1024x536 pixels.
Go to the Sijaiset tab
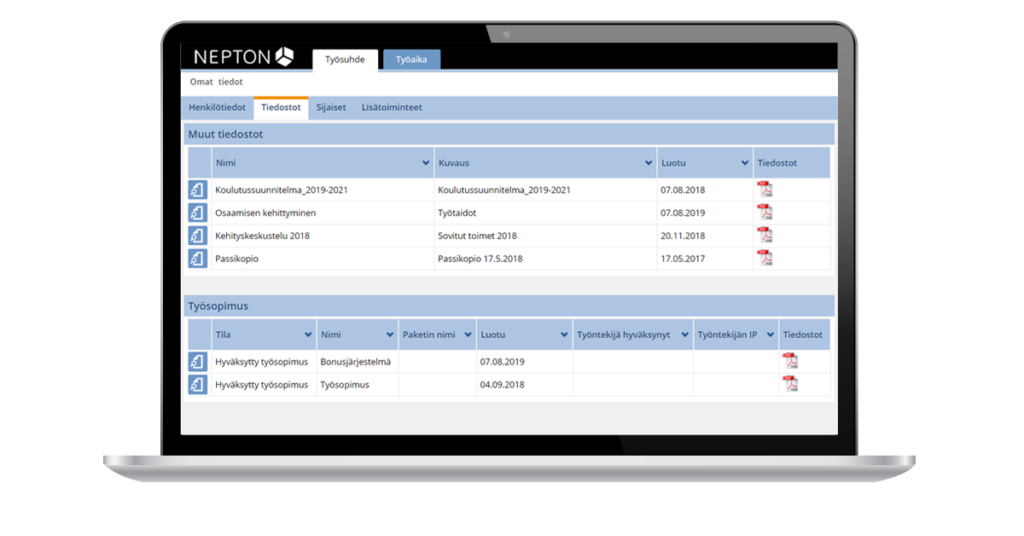(x=330, y=107)
